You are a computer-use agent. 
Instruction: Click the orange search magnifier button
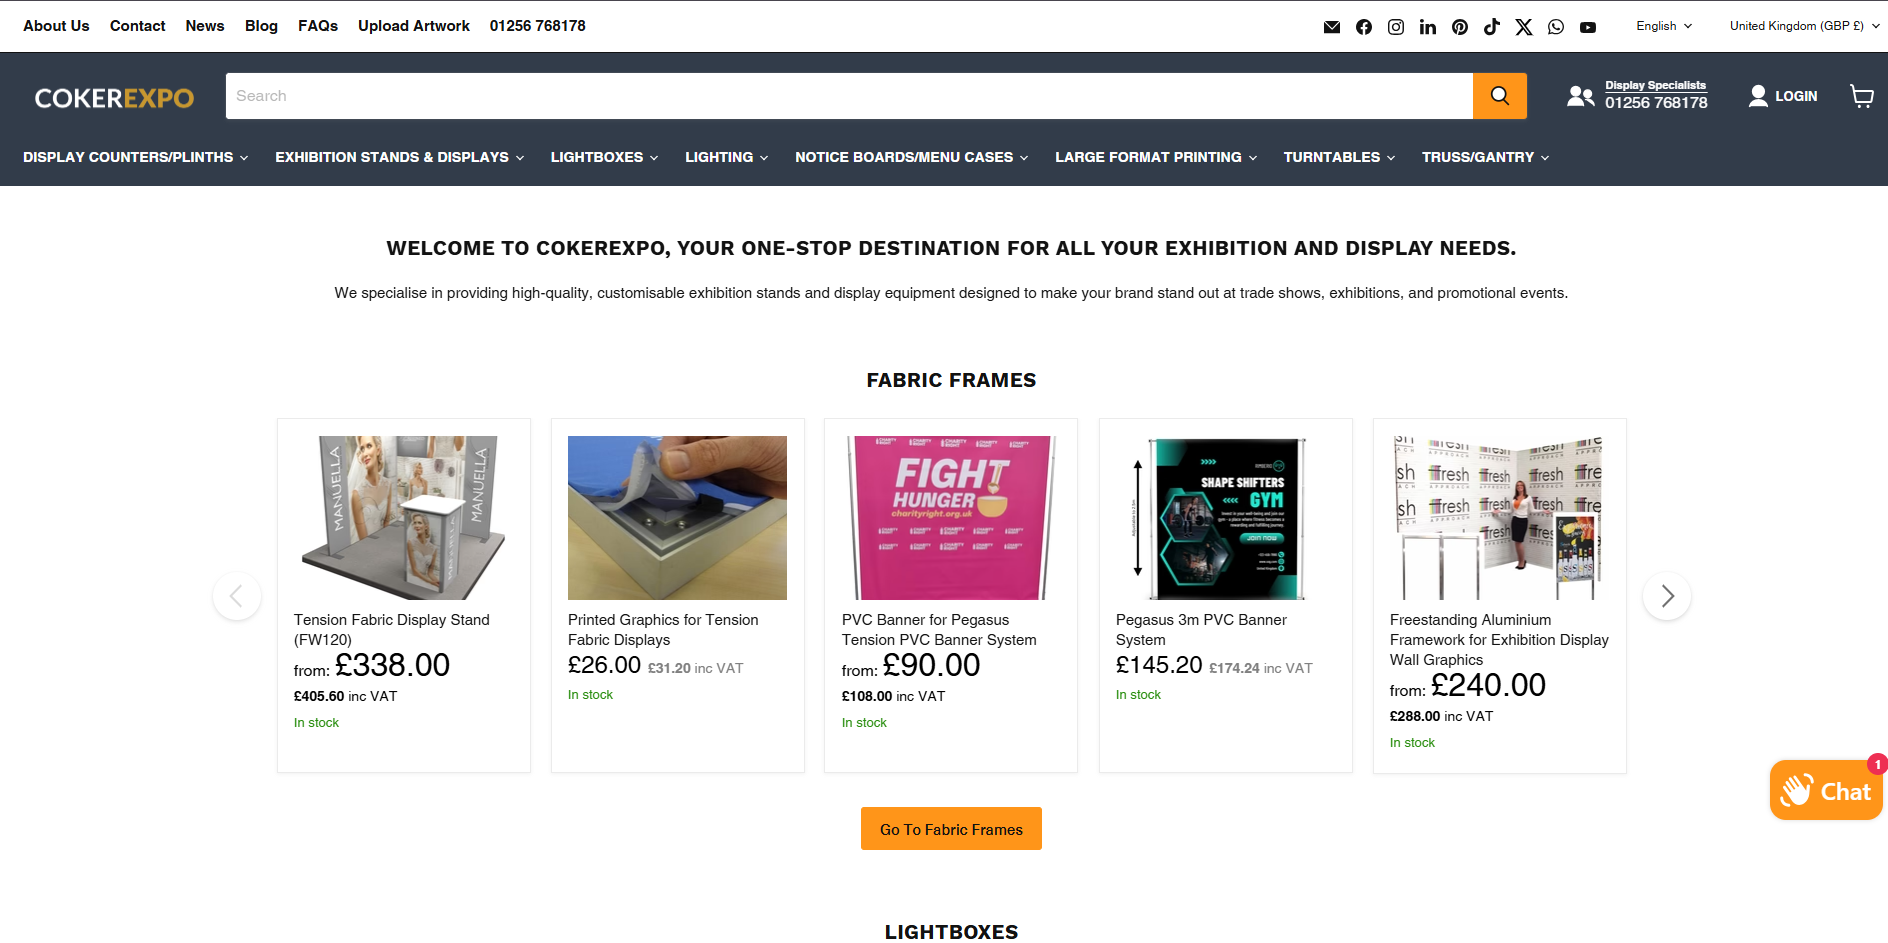pos(1499,96)
